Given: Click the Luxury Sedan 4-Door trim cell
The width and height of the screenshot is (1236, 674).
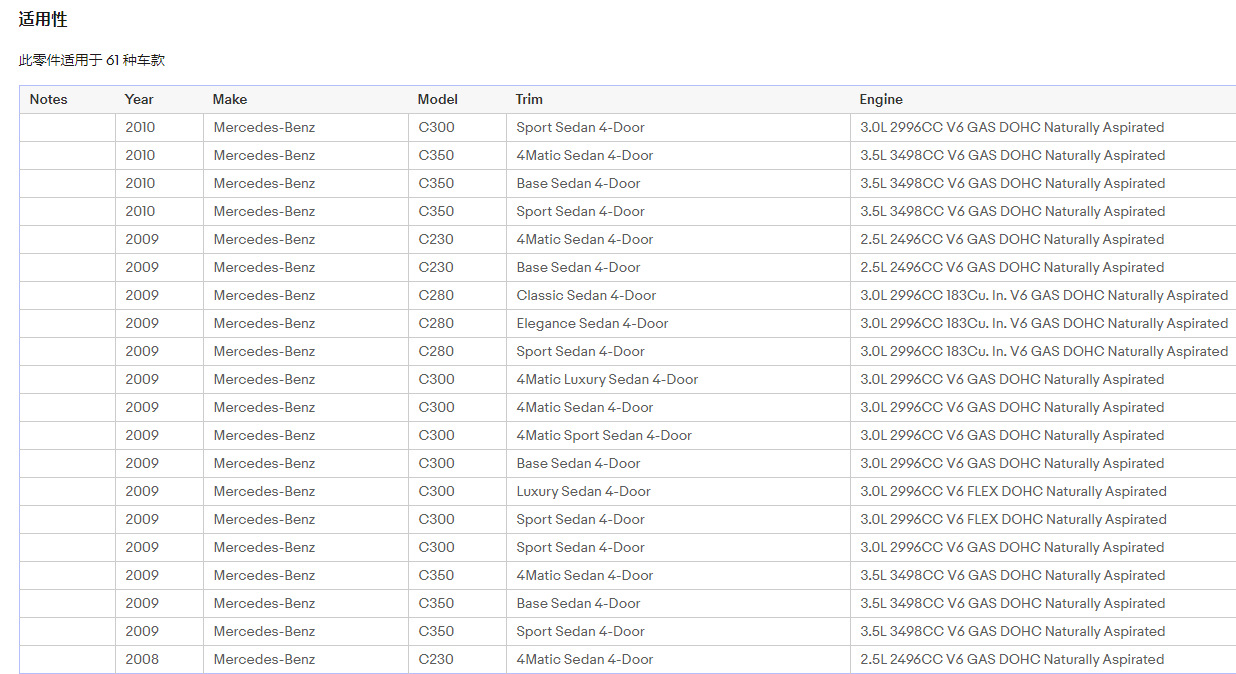Looking at the screenshot, I should (678, 492).
